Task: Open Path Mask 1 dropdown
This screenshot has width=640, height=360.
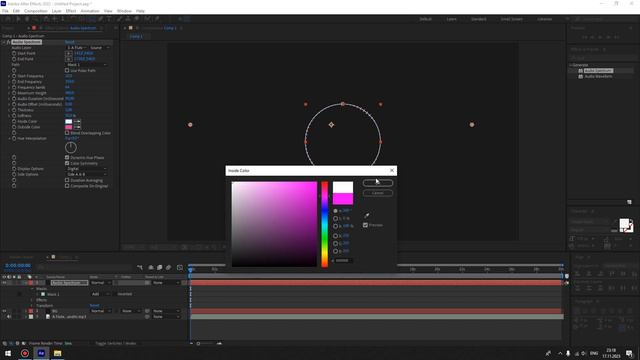Action: click(87, 64)
